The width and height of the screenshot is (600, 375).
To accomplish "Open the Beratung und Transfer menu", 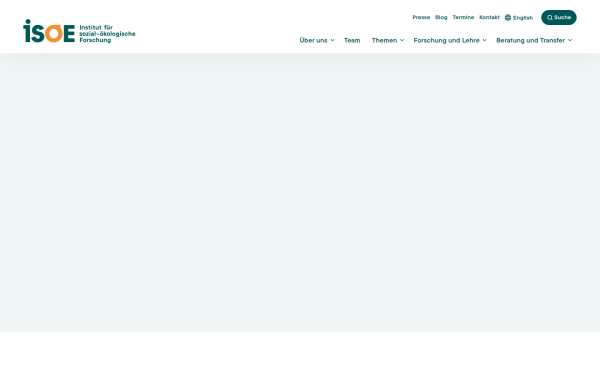I will (530, 40).
